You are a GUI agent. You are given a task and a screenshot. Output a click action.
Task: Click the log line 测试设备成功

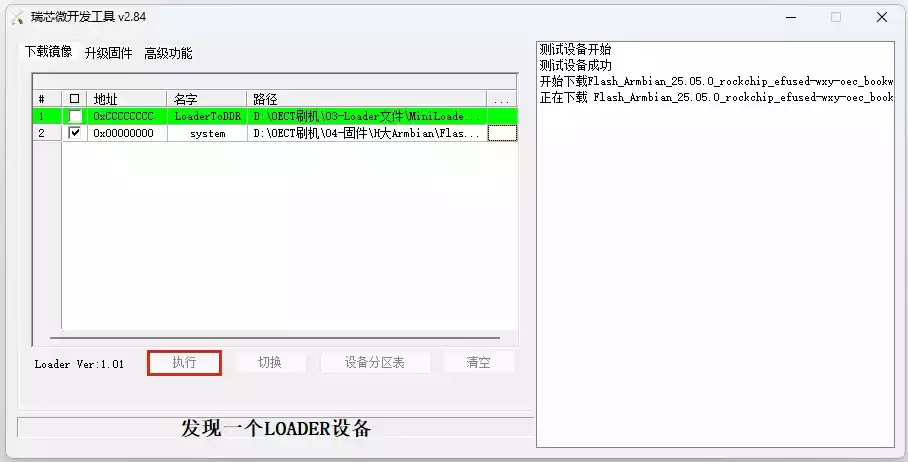576,65
